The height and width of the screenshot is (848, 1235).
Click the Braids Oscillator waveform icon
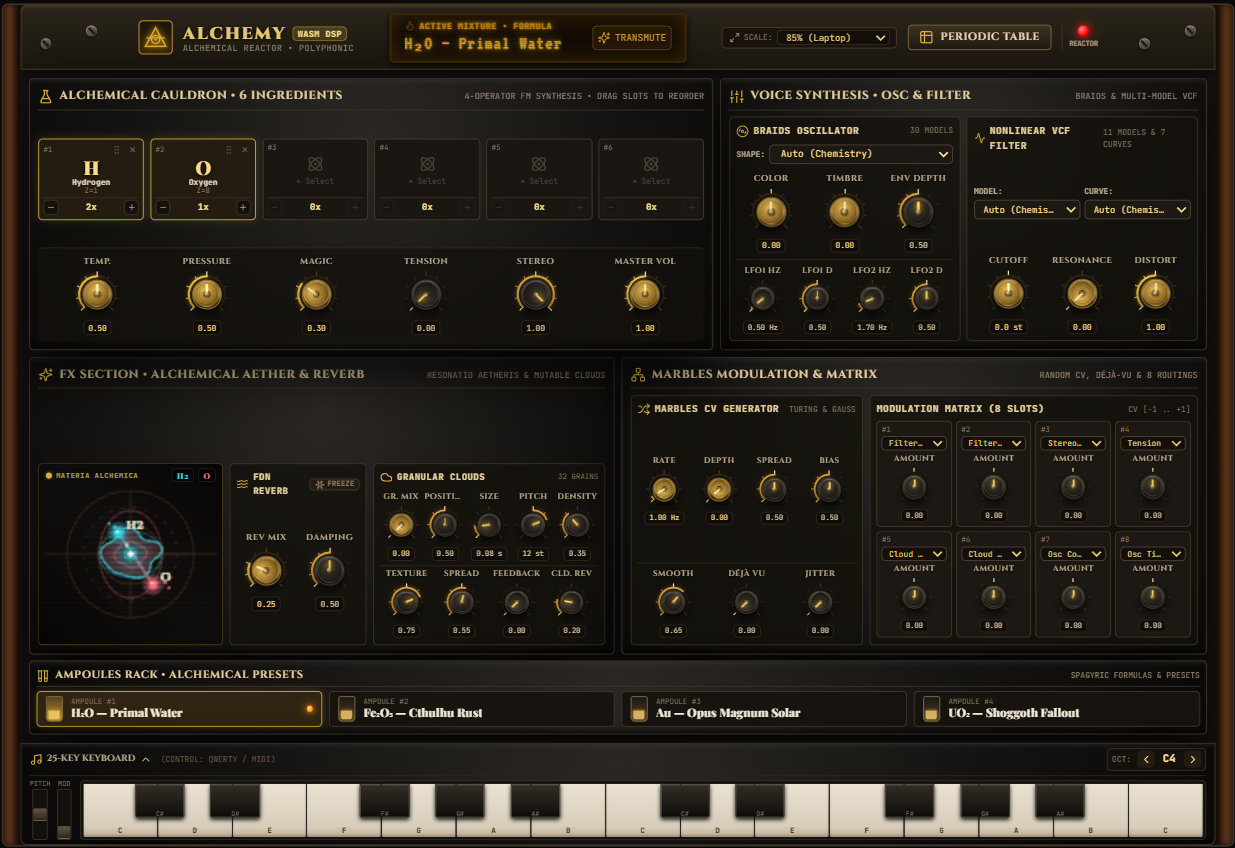click(743, 131)
